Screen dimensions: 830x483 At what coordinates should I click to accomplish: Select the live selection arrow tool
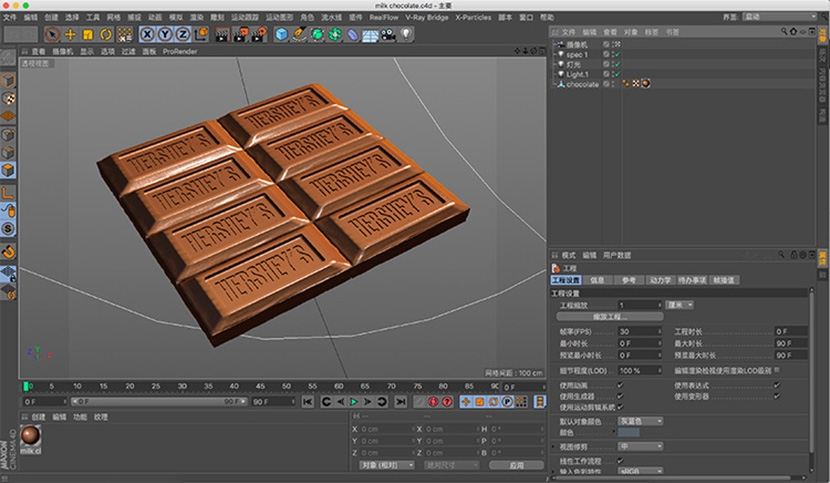coord(52,34)
